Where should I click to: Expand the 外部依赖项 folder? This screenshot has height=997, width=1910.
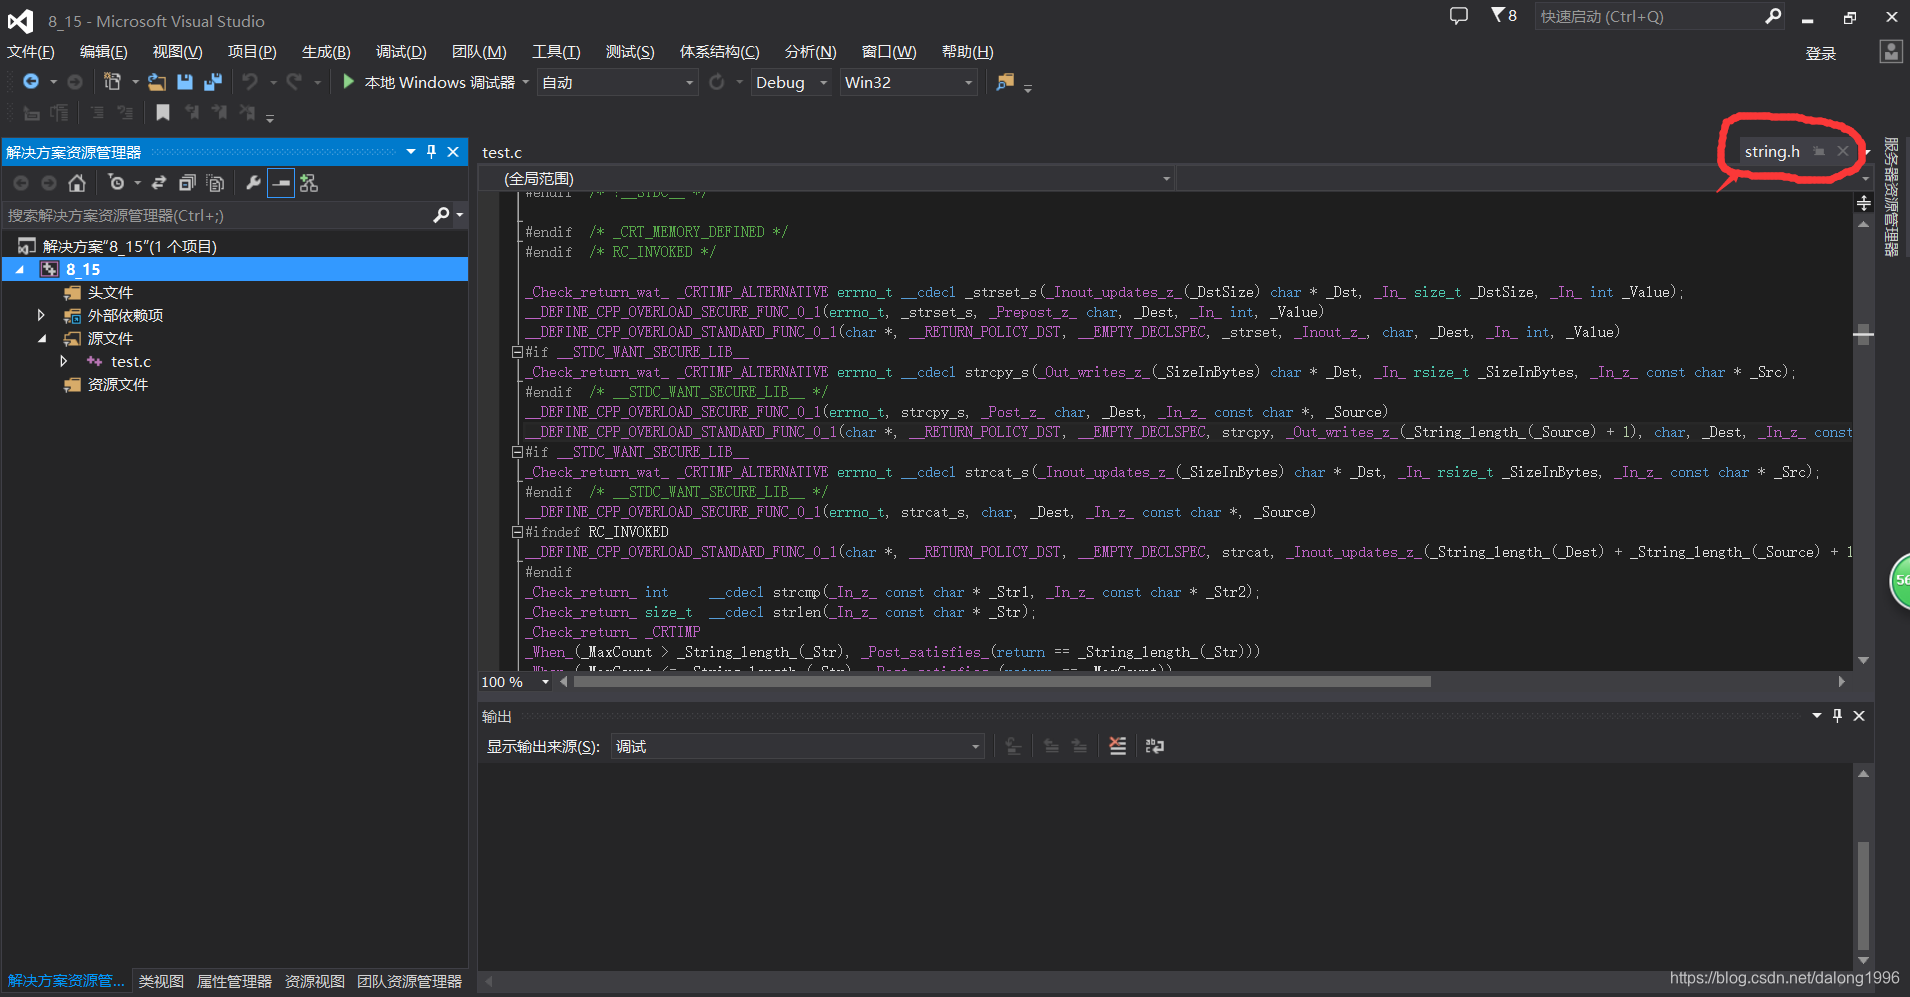[41, 315]
